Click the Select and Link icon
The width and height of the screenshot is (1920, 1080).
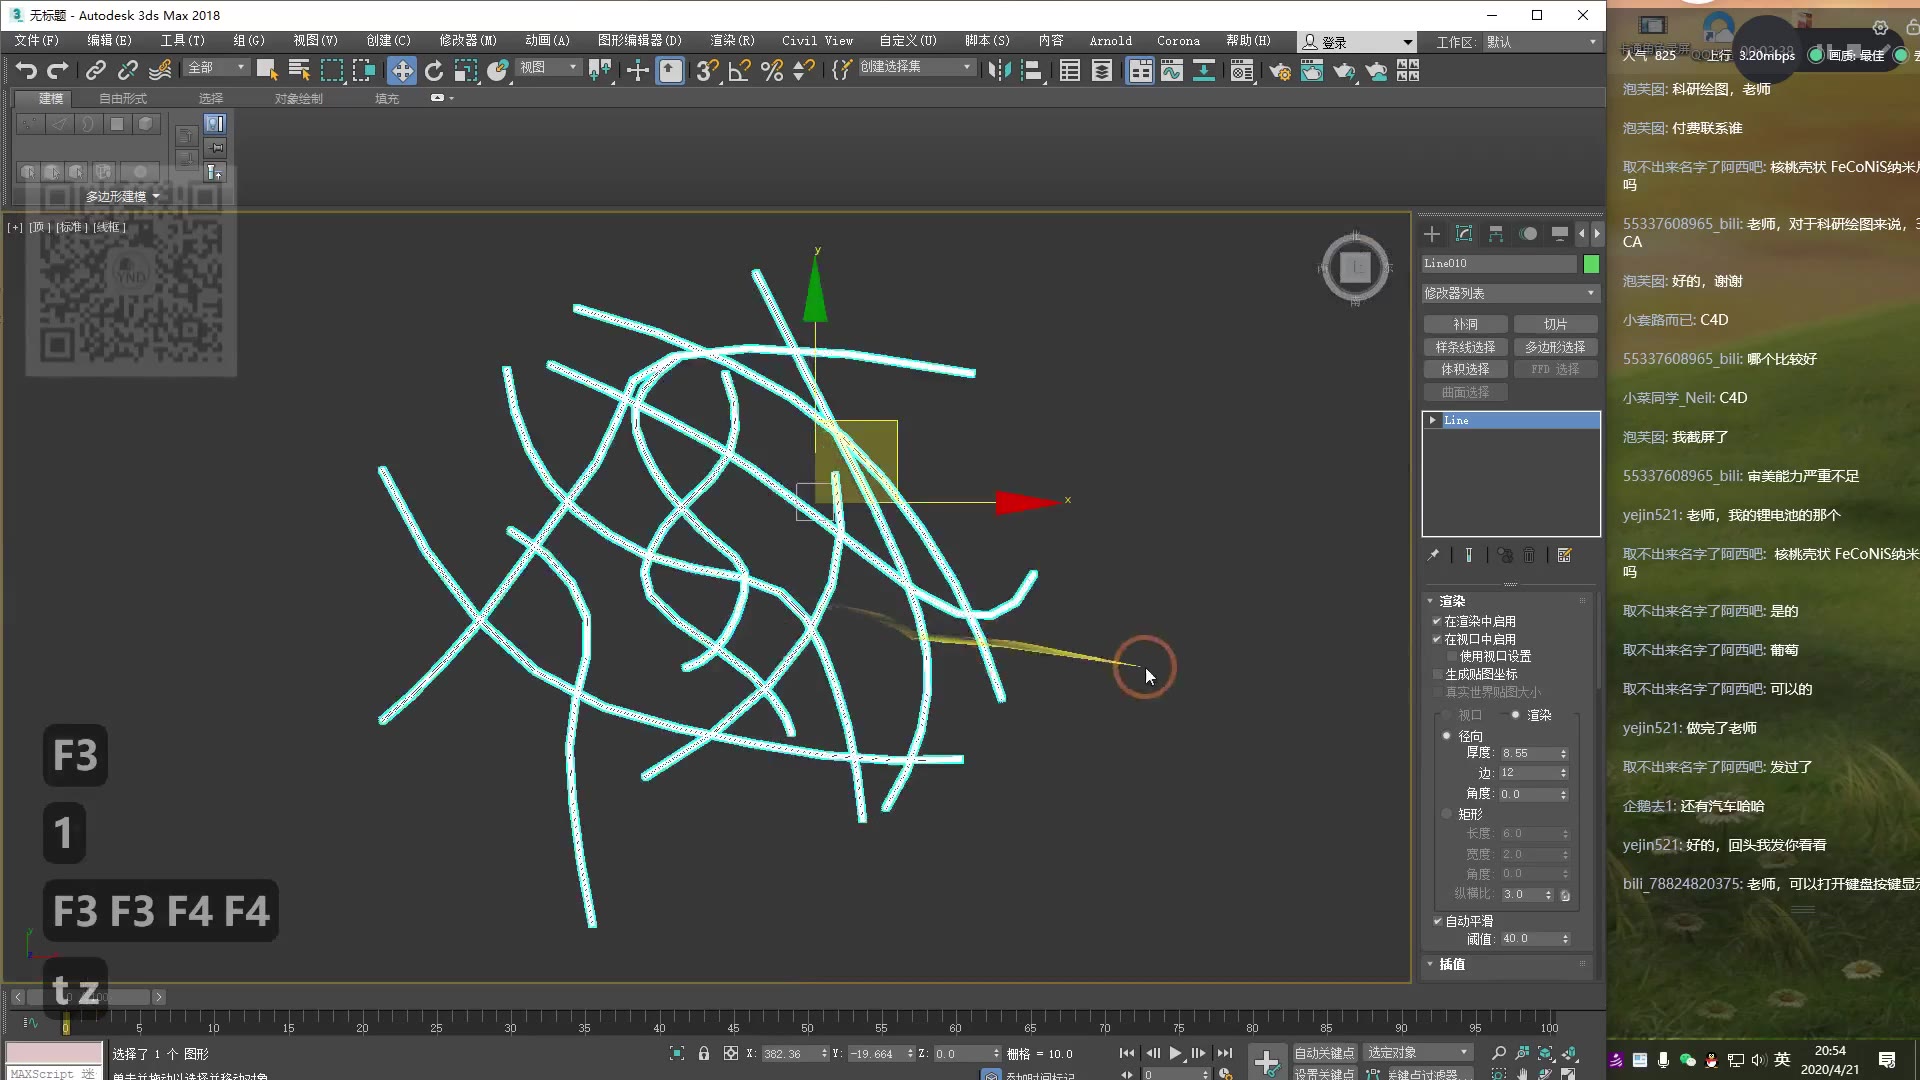point(96,70)
